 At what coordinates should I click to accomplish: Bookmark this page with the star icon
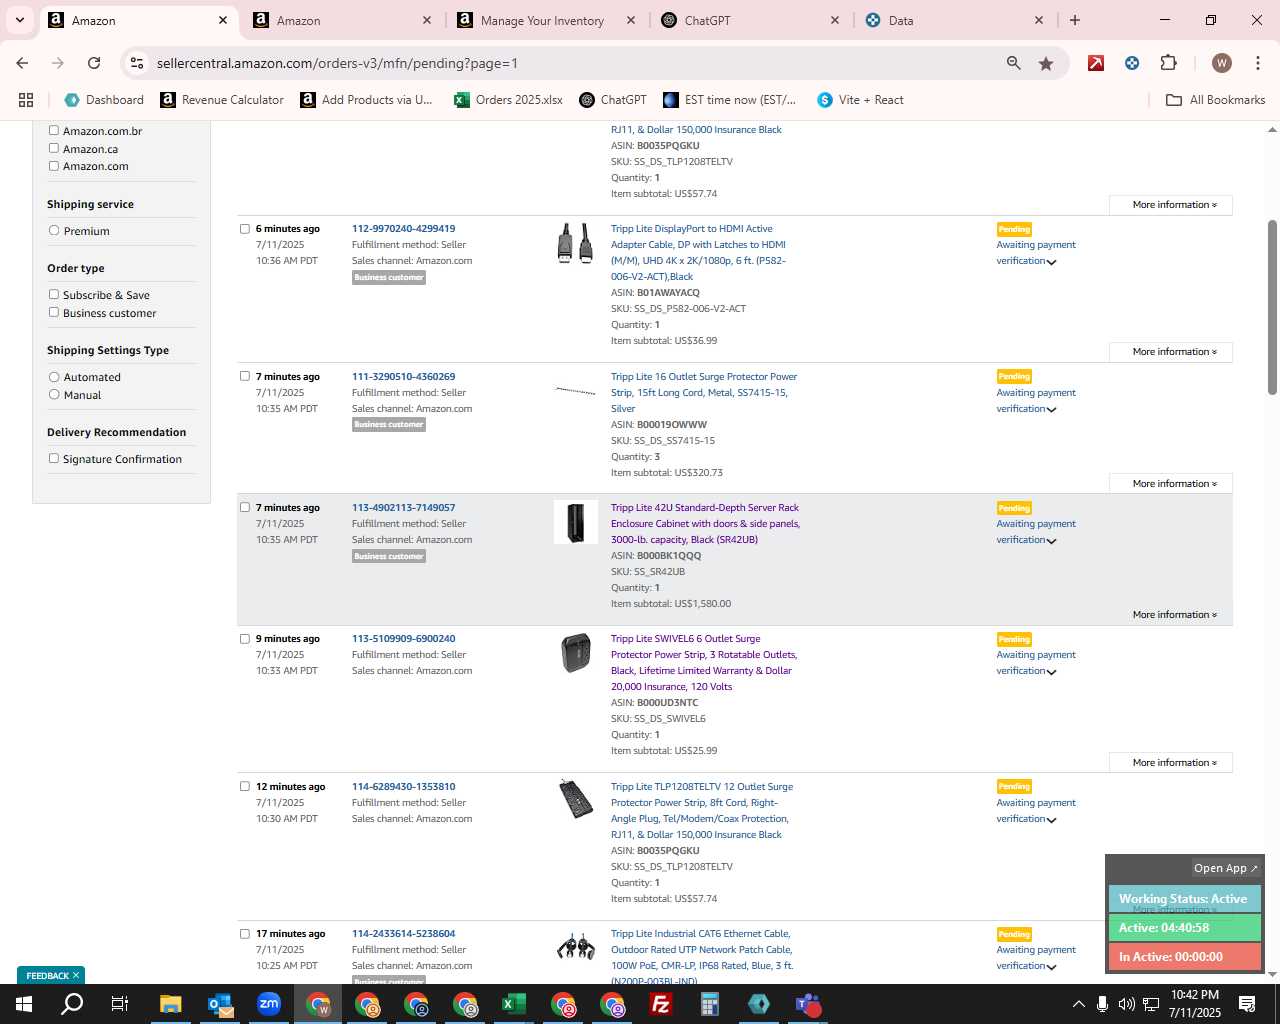(x=1046, y=63)
